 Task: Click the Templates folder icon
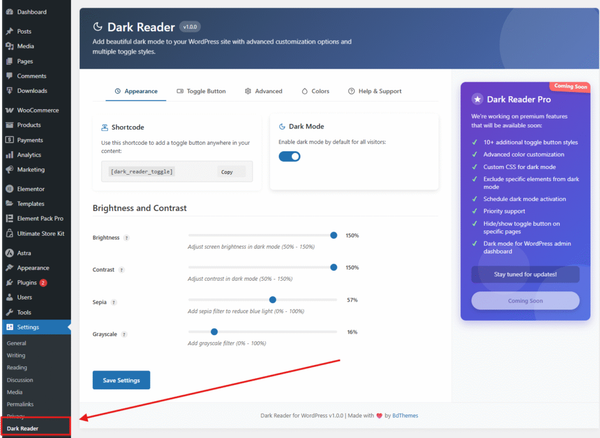[10, 204]
